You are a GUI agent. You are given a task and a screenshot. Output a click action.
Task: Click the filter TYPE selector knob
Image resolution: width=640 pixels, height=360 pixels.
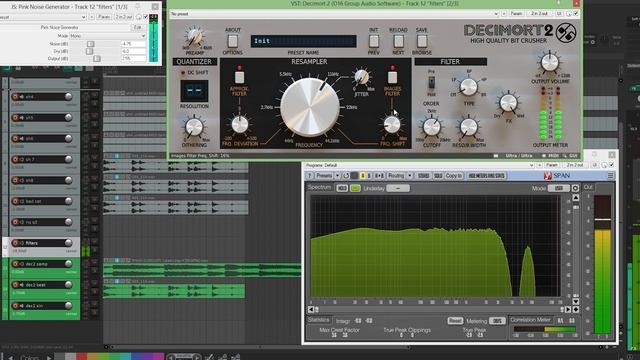pos(469,87)
